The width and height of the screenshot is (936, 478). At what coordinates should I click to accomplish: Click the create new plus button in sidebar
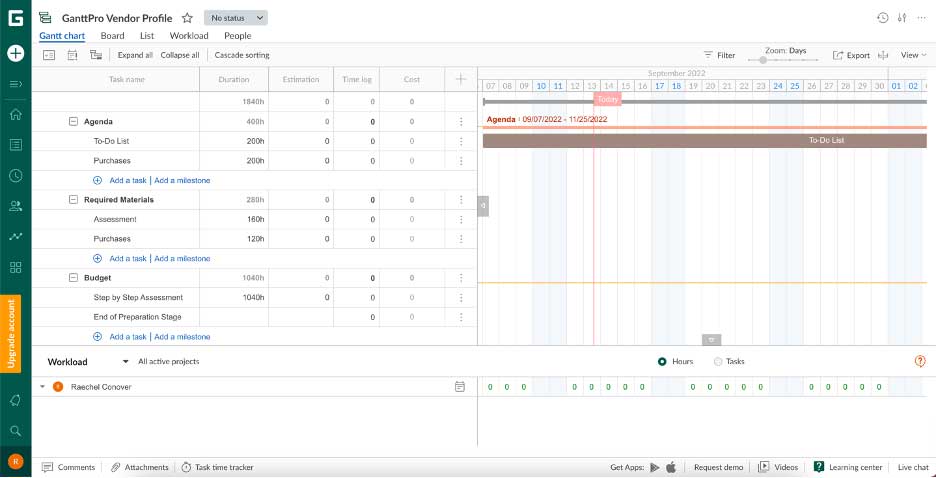16,53
